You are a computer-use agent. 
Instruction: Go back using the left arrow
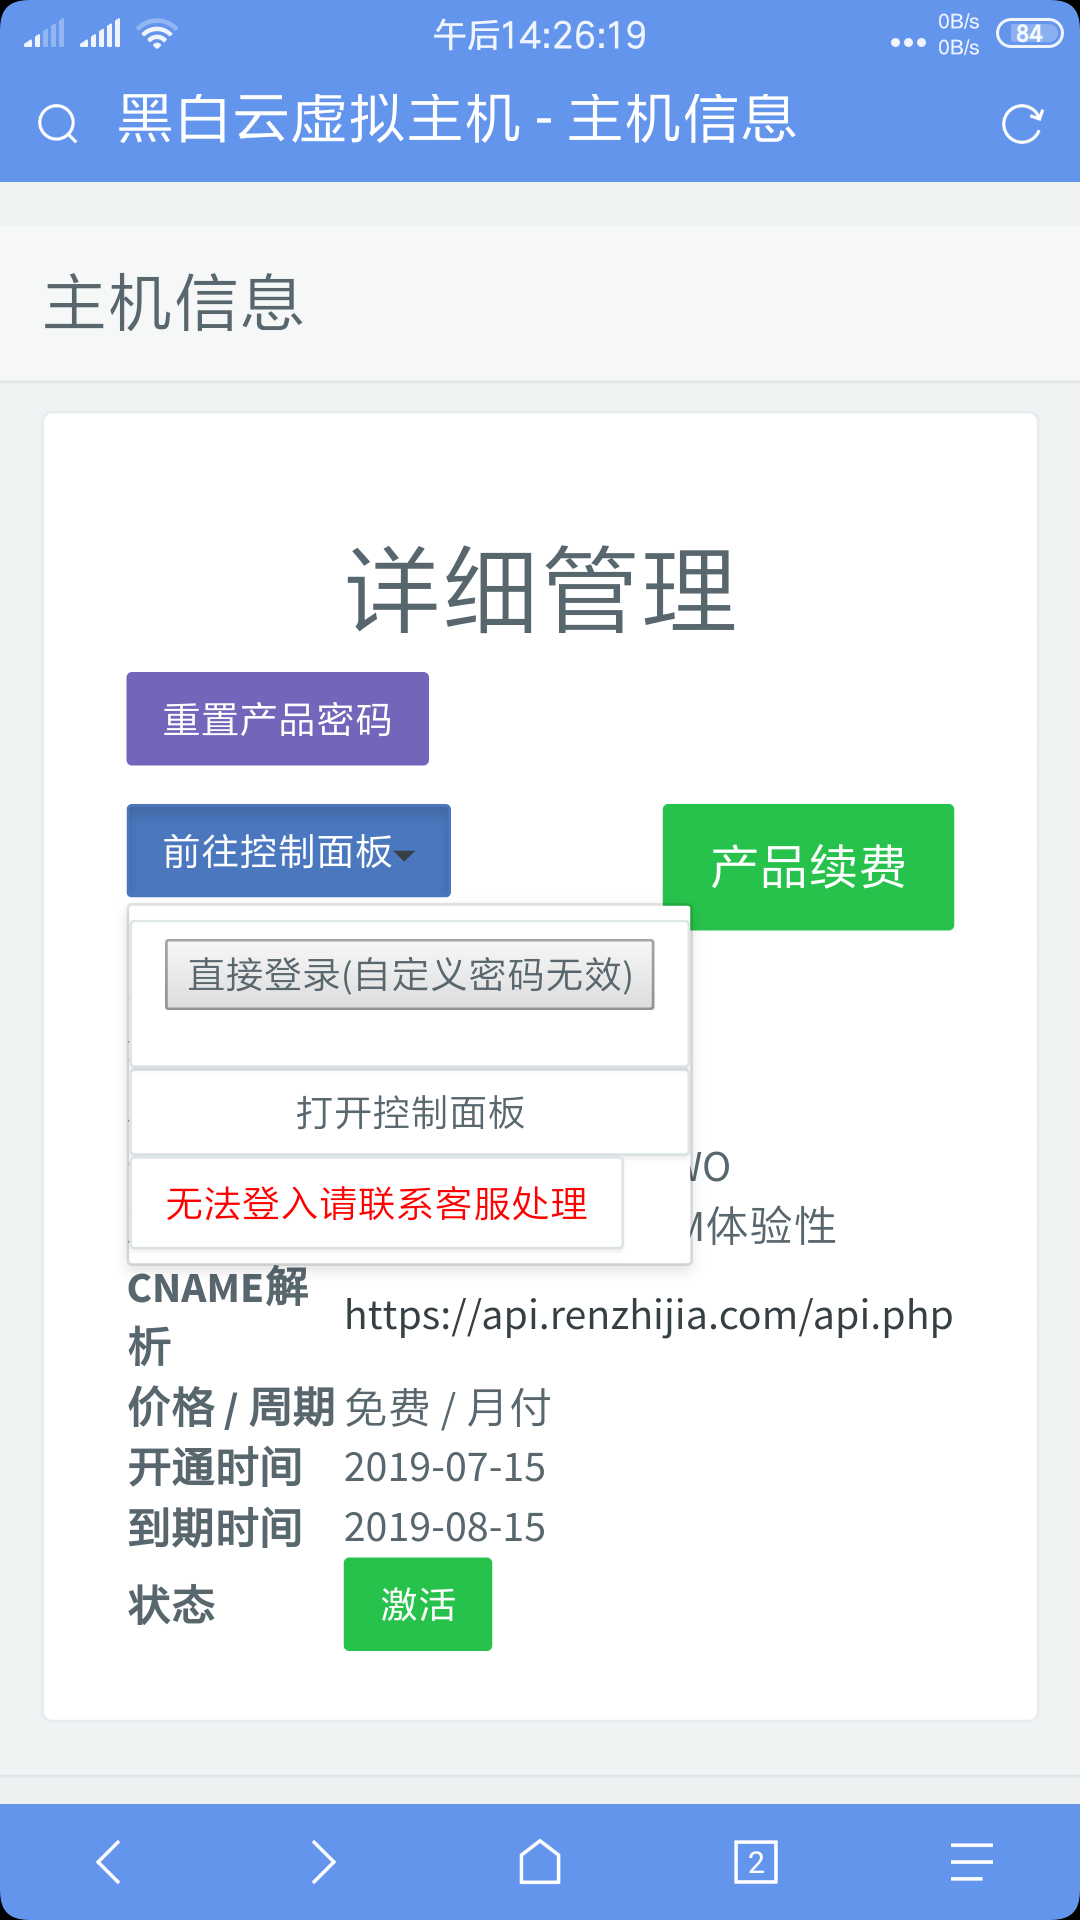point(108,1862)
